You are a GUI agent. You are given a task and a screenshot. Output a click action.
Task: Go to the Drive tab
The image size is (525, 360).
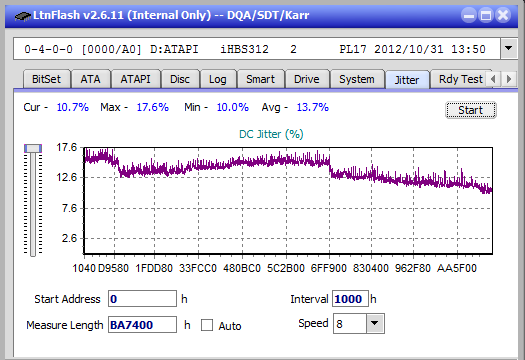coord(307,79)
